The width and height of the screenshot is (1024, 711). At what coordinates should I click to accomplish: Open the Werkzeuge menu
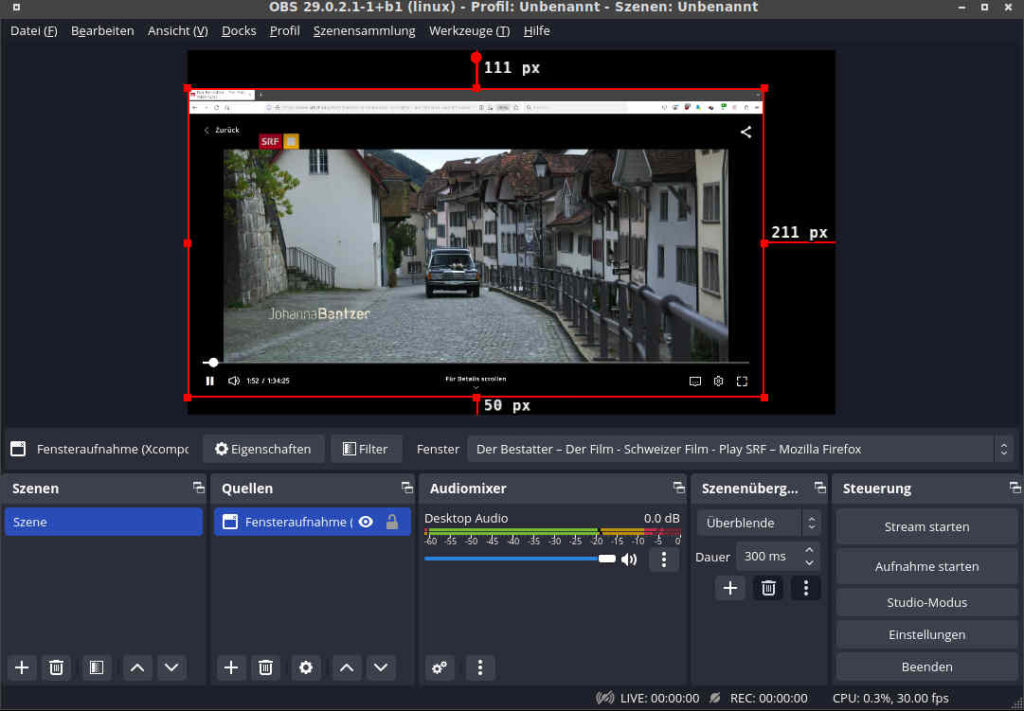(x=470, y=31)
